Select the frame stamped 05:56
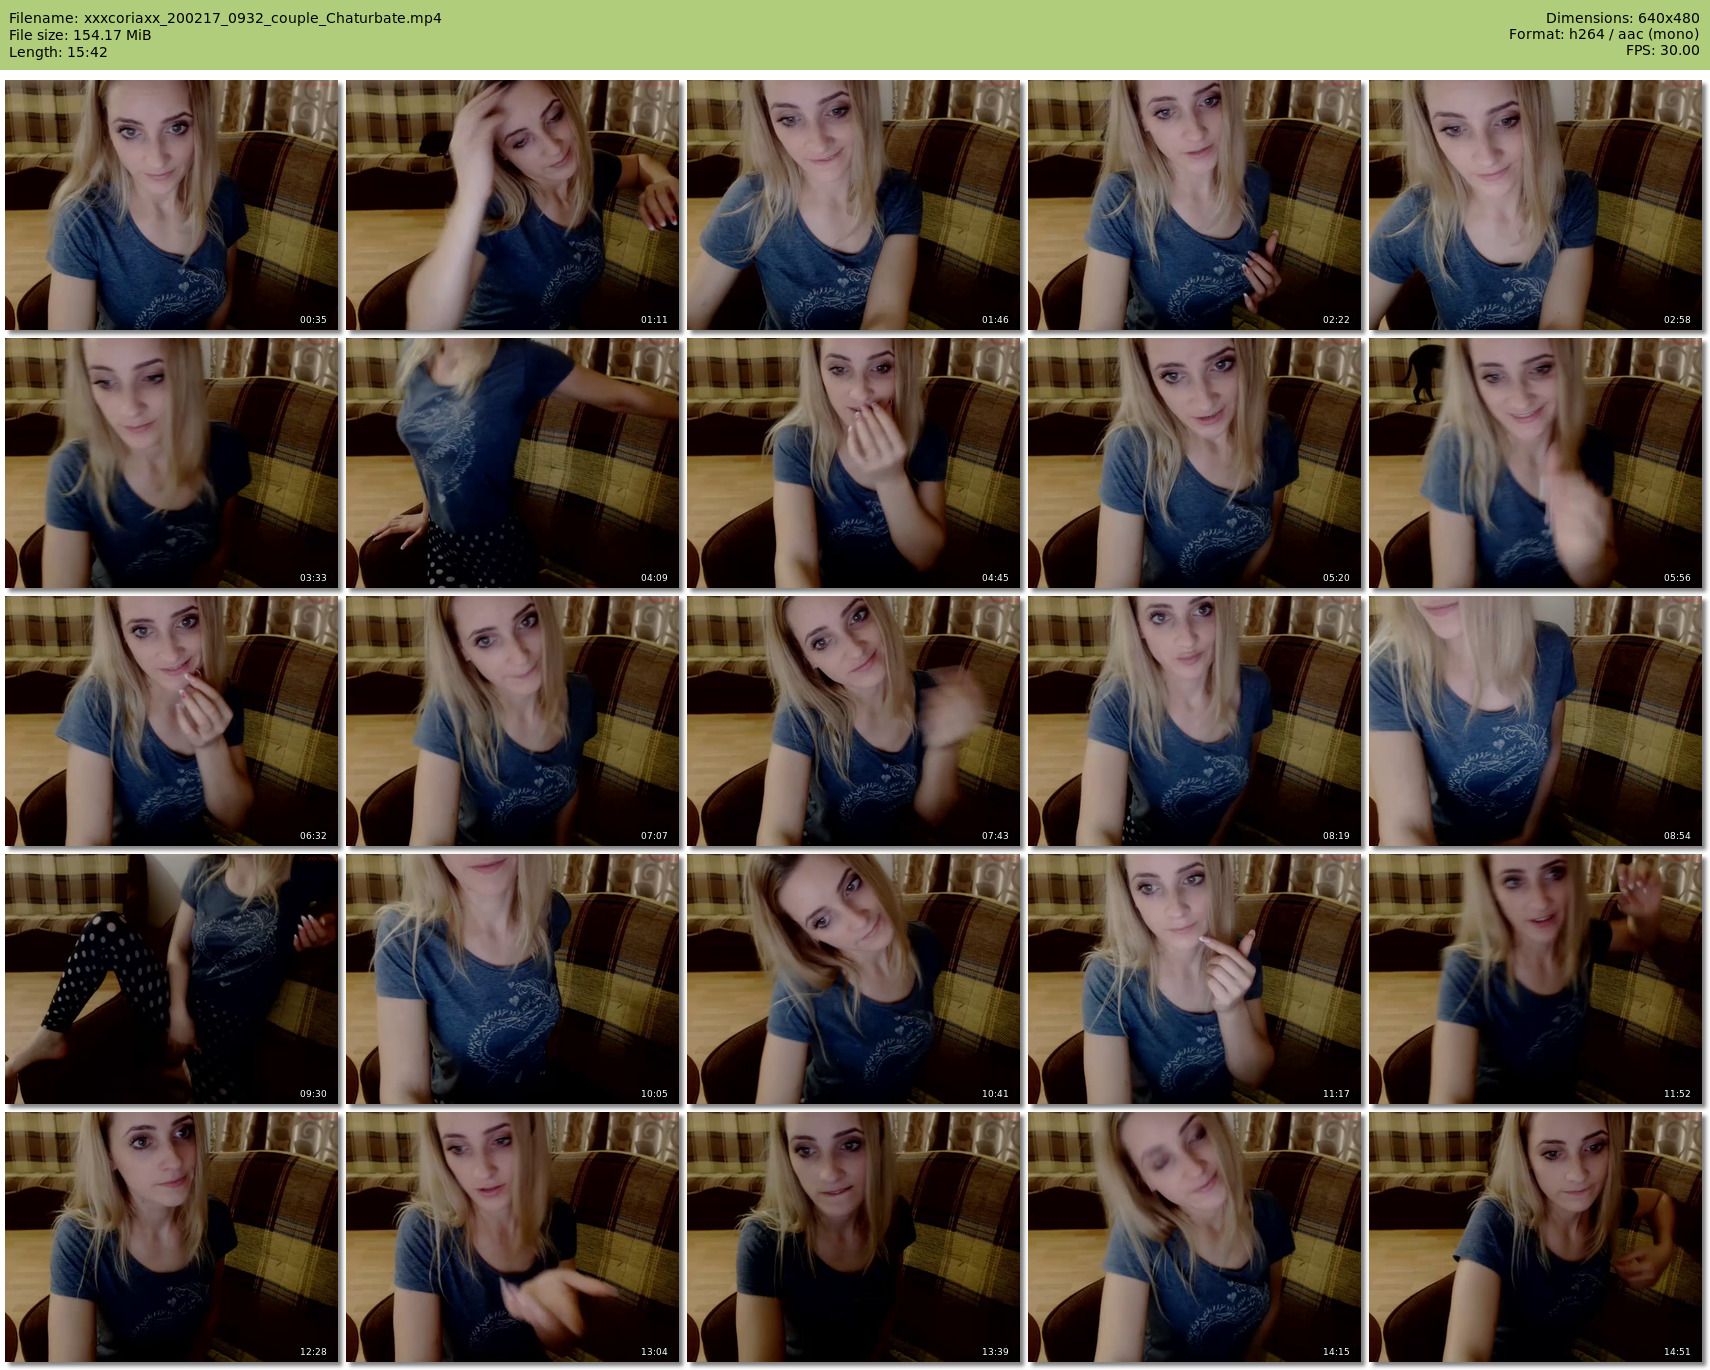 [x=1536, y=463]
